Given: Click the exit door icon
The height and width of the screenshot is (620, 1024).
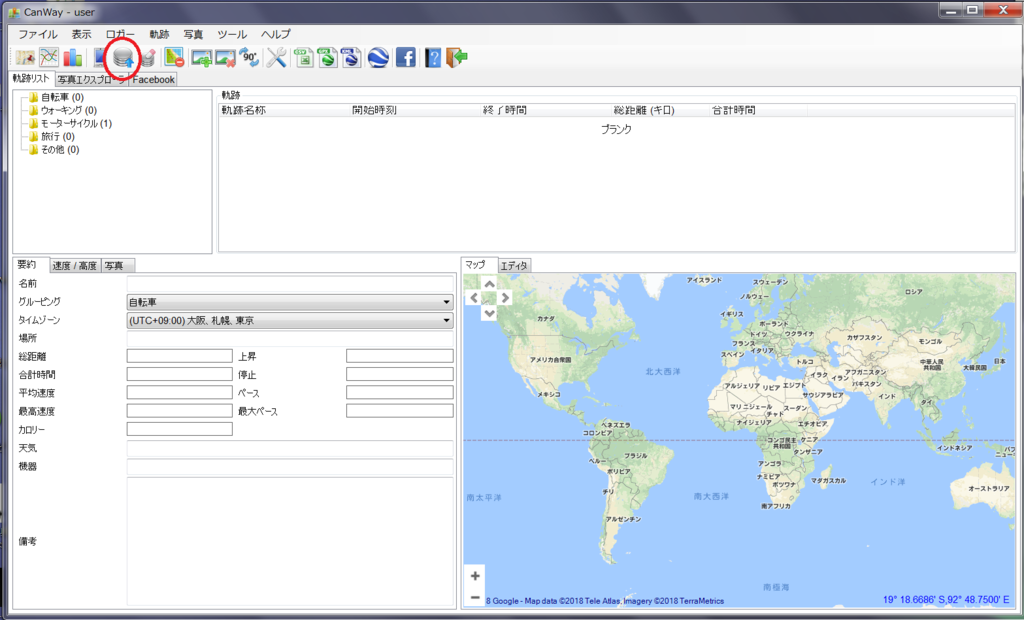Looking at the screenshot, I should pyautogui.click(x=457, y=57).
